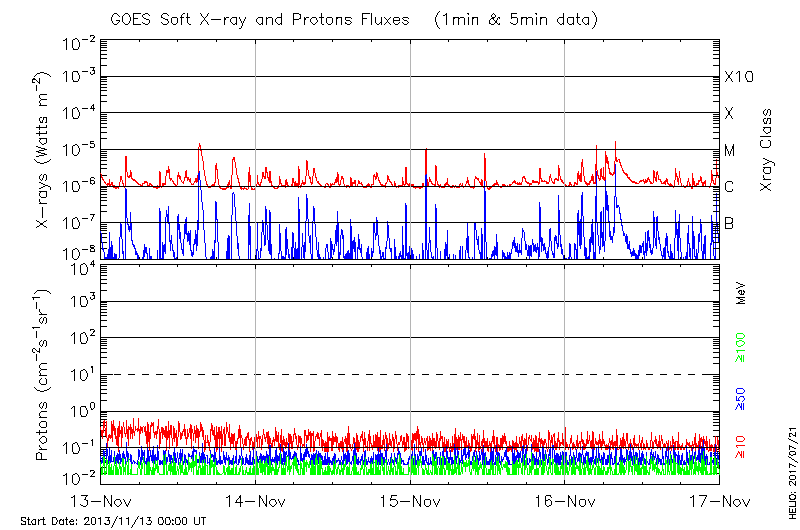800x530 pixels.
Task: Click the "Start Date: 2013/11/13 00:00 UT" text
Action: point(113,521)
